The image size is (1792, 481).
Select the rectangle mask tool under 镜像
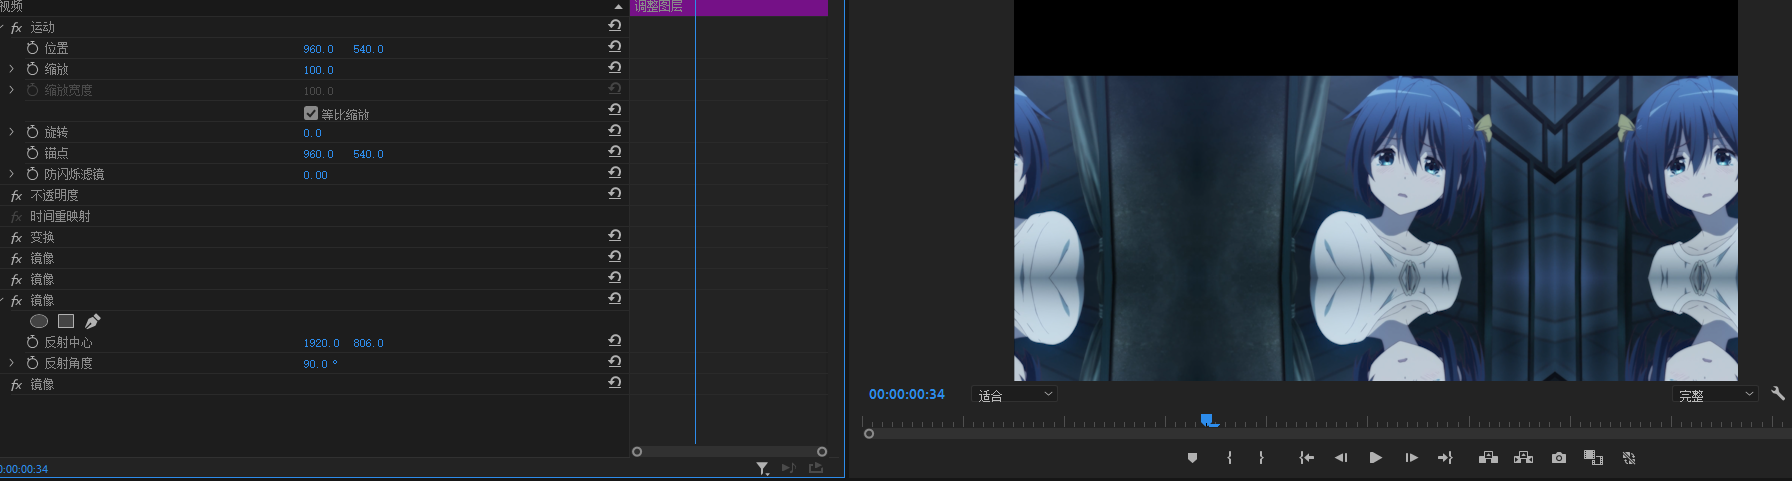coord(66,321)
